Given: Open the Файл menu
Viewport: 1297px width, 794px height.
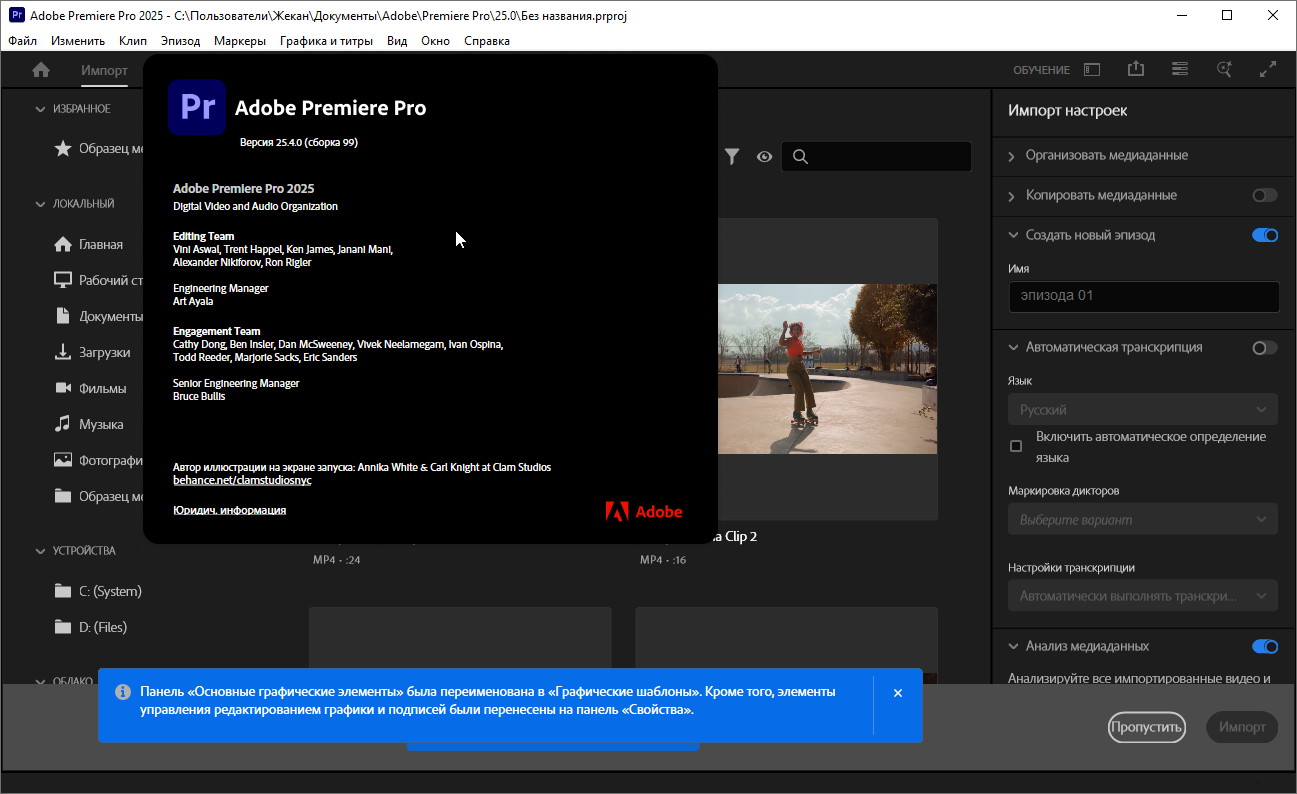Looking at the screenshot, I should pos(22,41).
